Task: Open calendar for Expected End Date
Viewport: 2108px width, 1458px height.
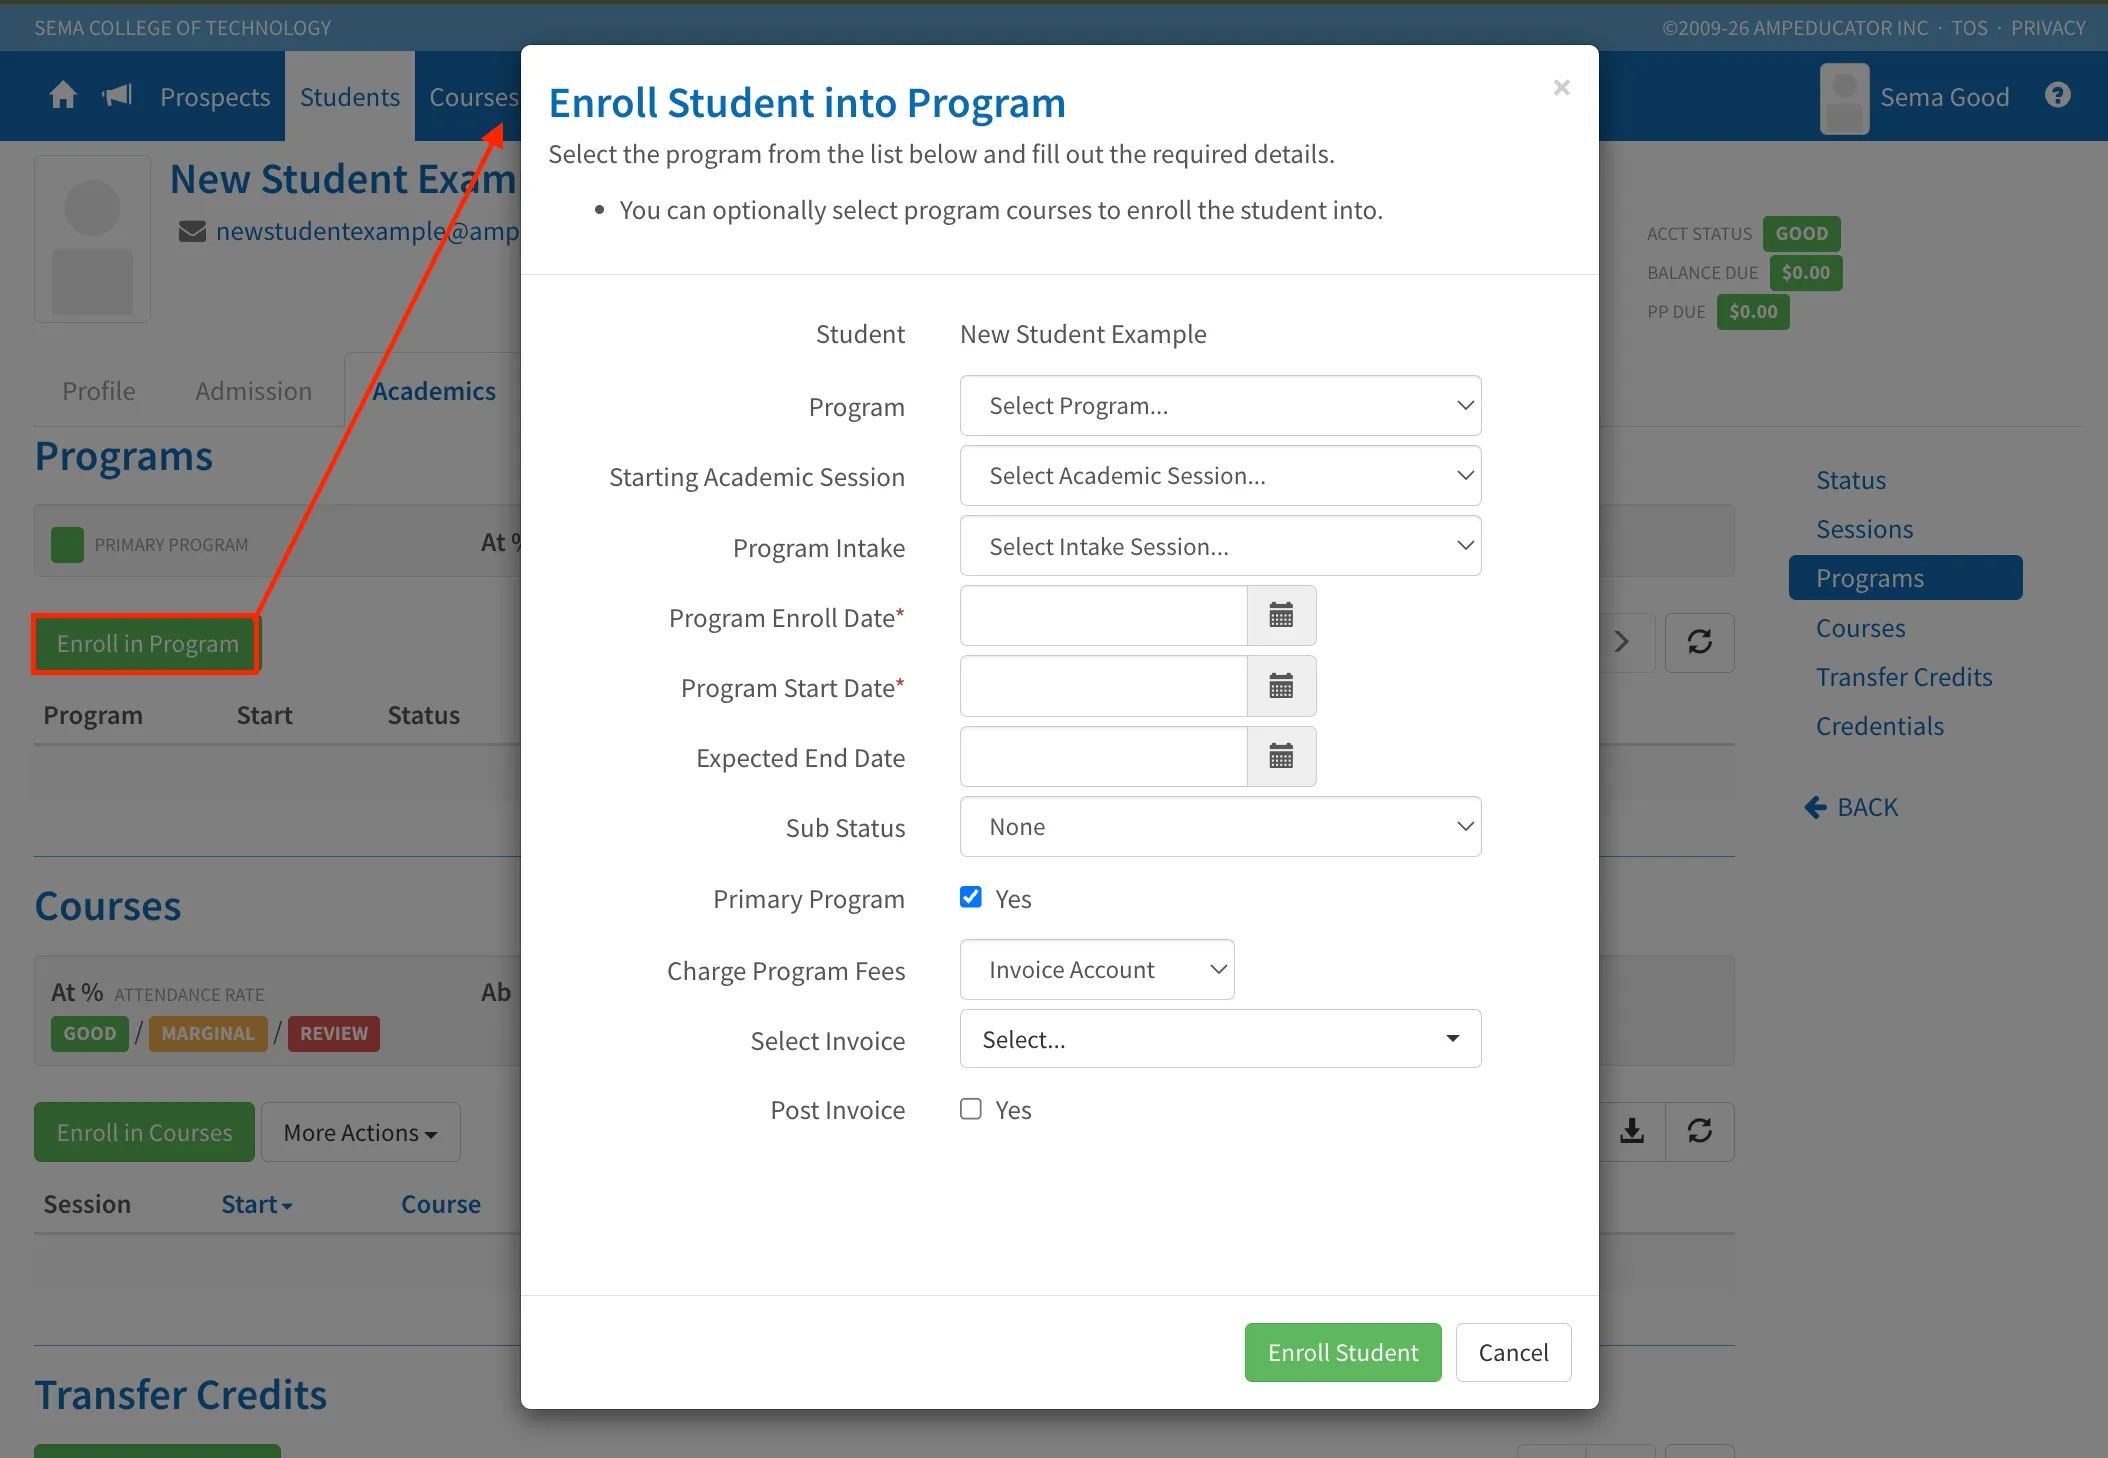Action: pyautogui.click(x=1281, y=756)
